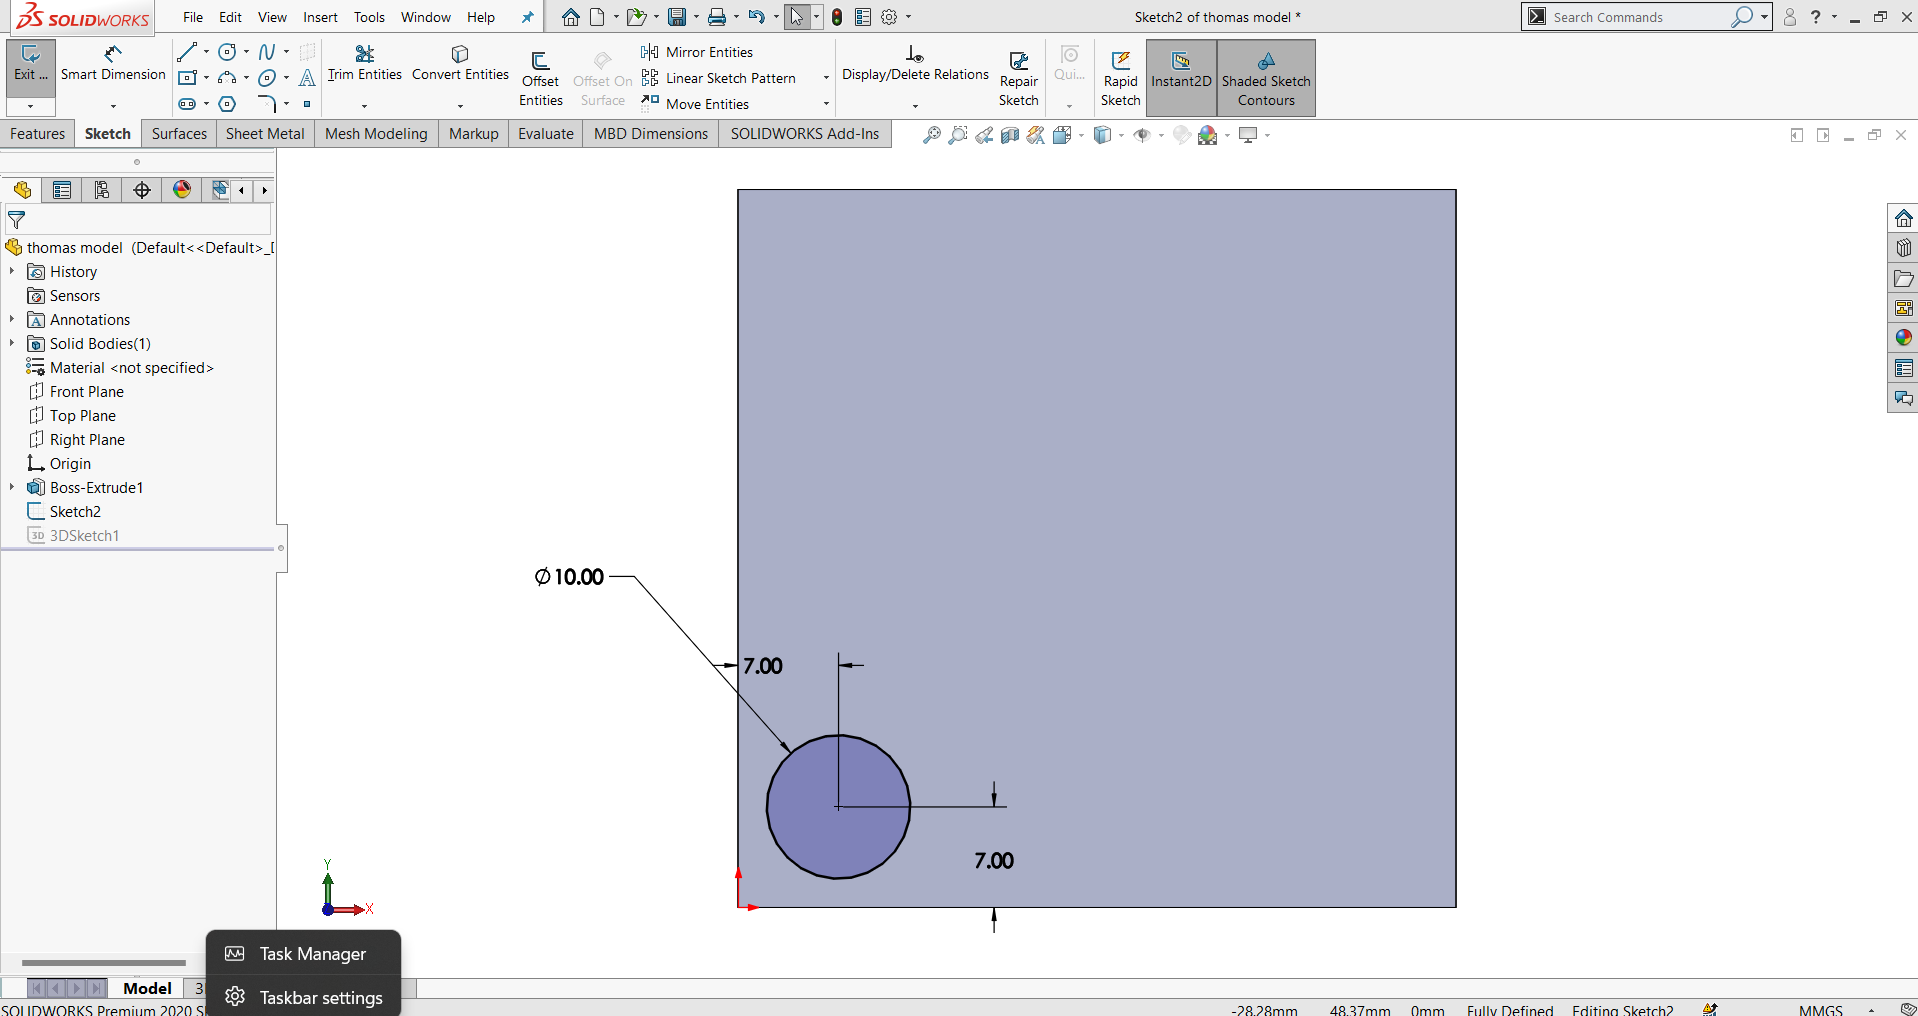Choose the Straight Slot tool
The image size is (1918, 1016).
pyautogui.click(x=187, y=104)
